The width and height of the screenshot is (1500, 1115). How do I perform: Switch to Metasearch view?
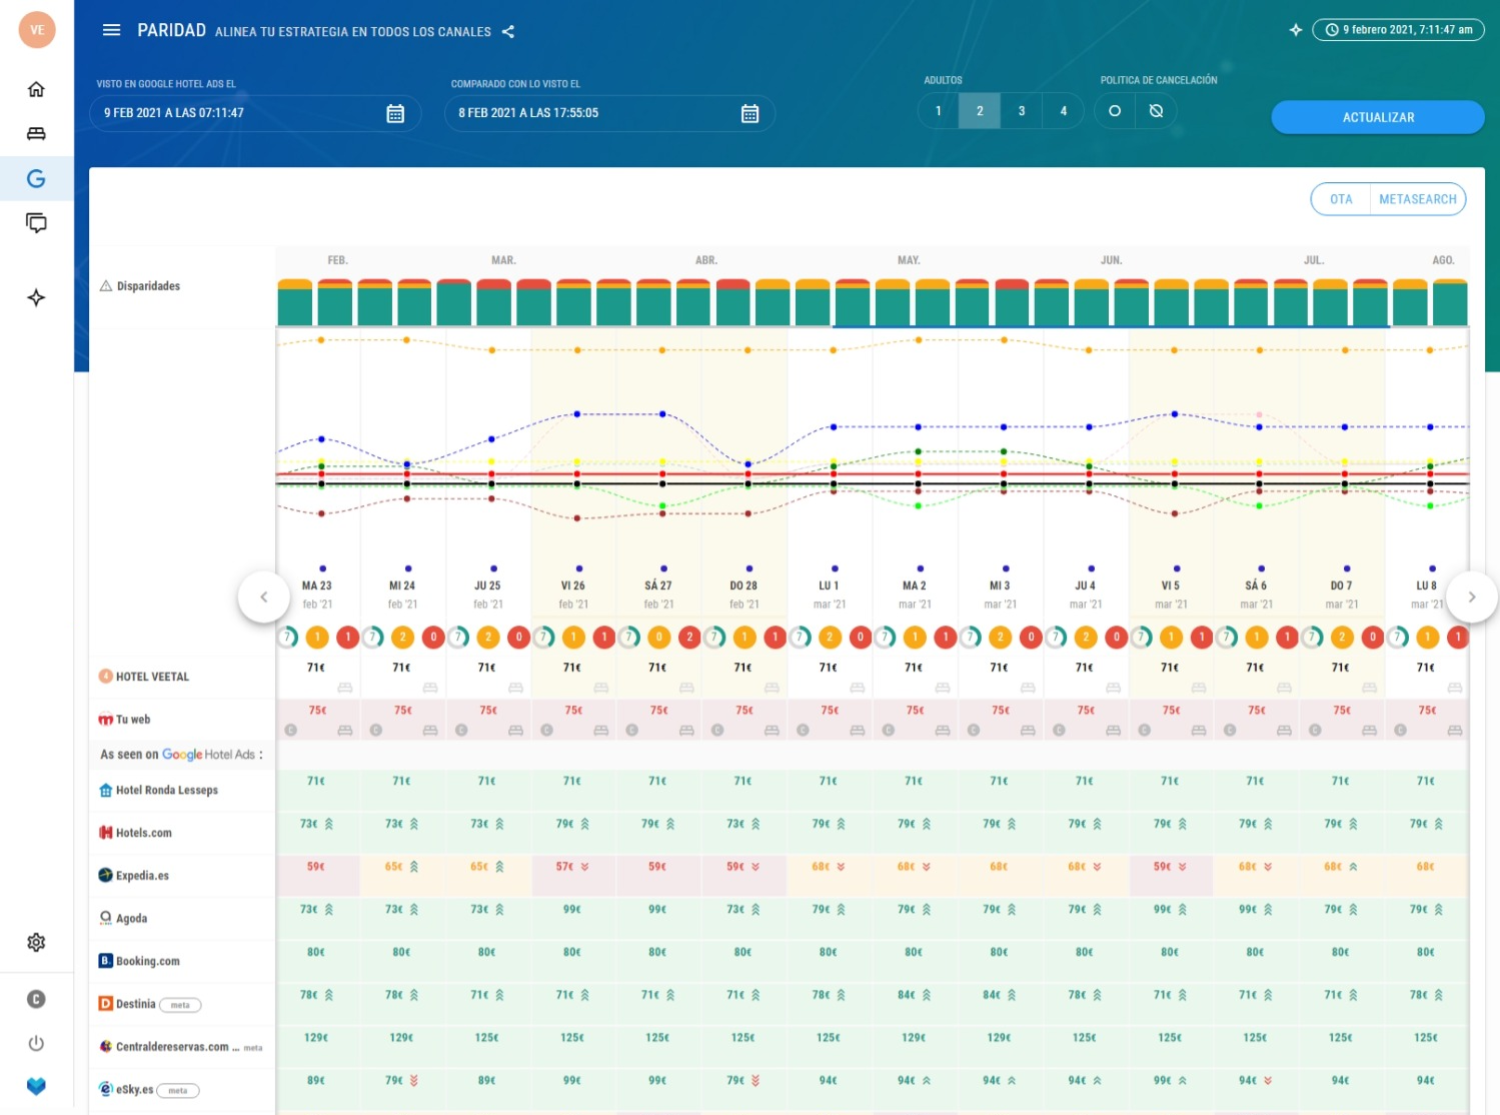click(x=1417, y=199)
